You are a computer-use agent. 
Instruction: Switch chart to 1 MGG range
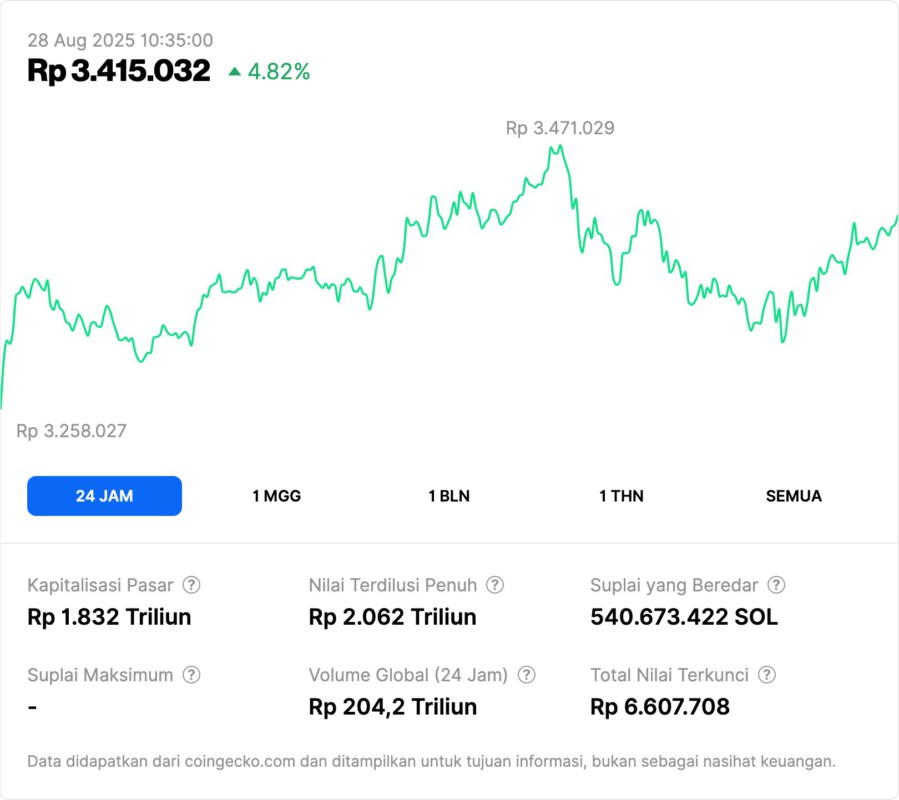point(277,496)
